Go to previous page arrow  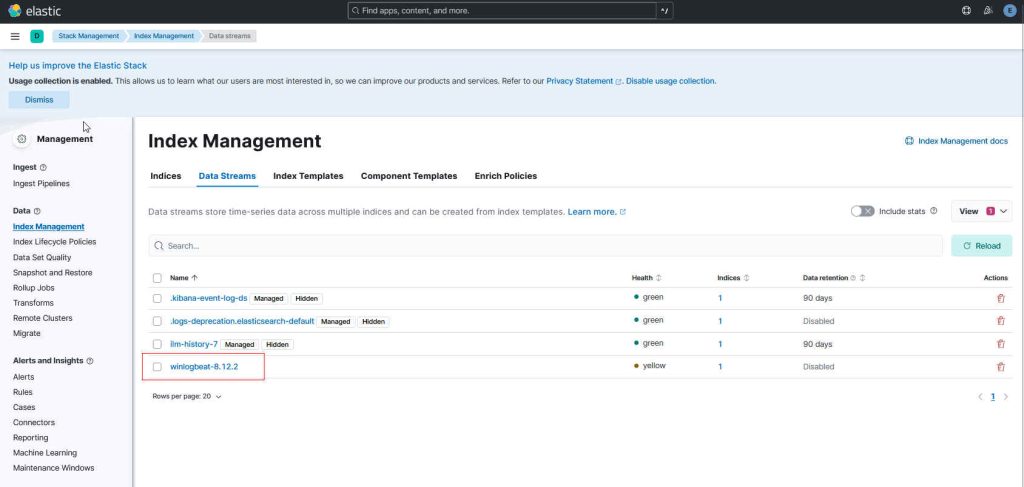coord(980,396)
